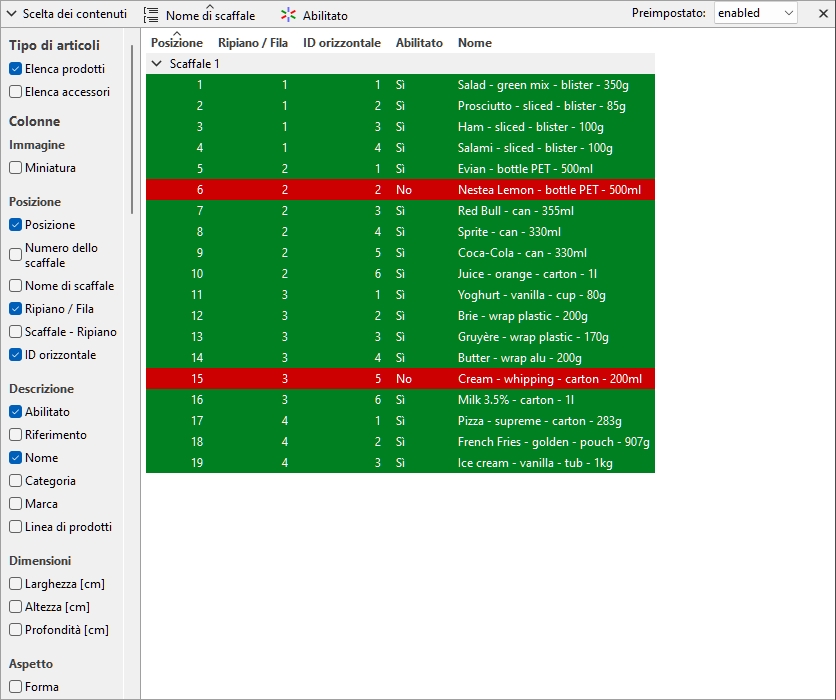Select Juice - orange - carton row
The image size is (836, 700).
point(400,274)
